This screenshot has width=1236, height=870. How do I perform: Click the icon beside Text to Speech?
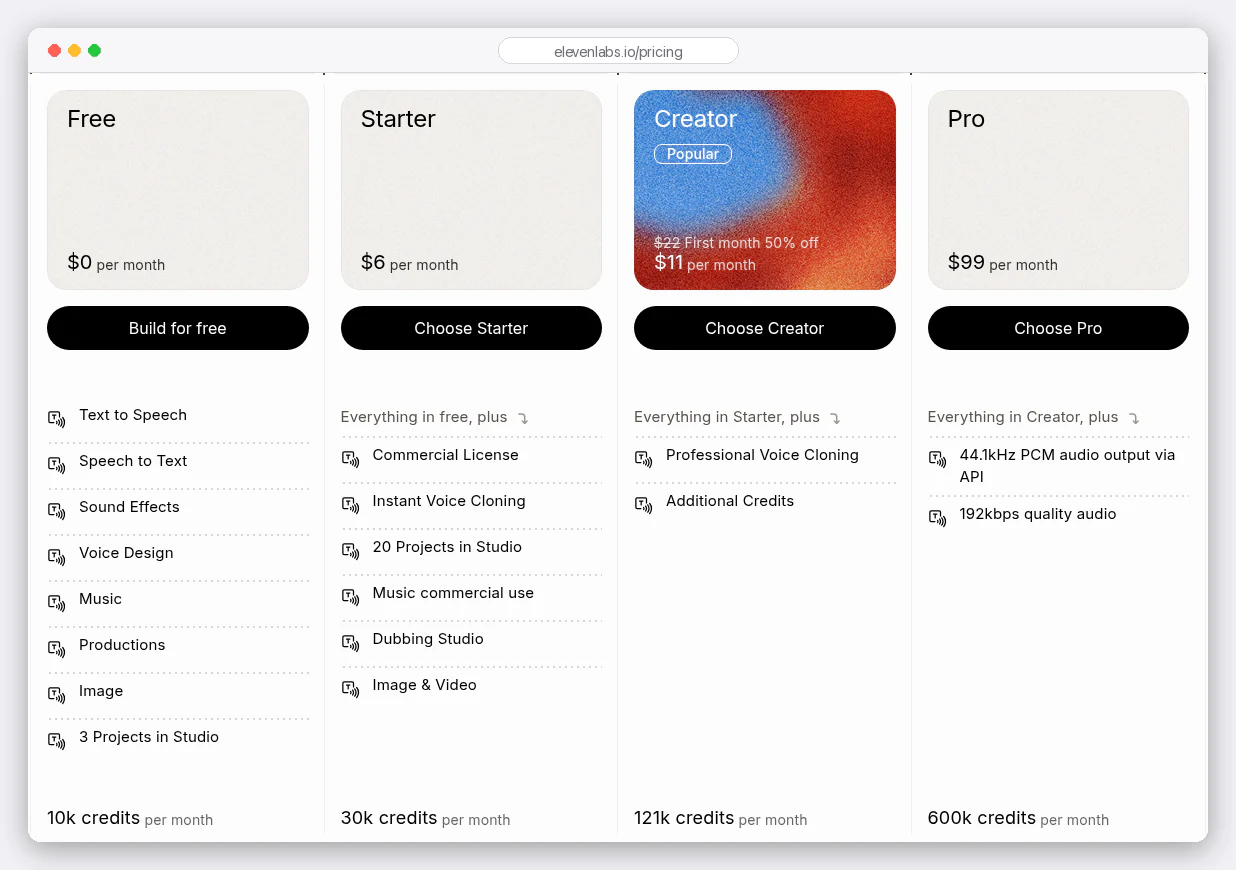[x=57, y=419]
